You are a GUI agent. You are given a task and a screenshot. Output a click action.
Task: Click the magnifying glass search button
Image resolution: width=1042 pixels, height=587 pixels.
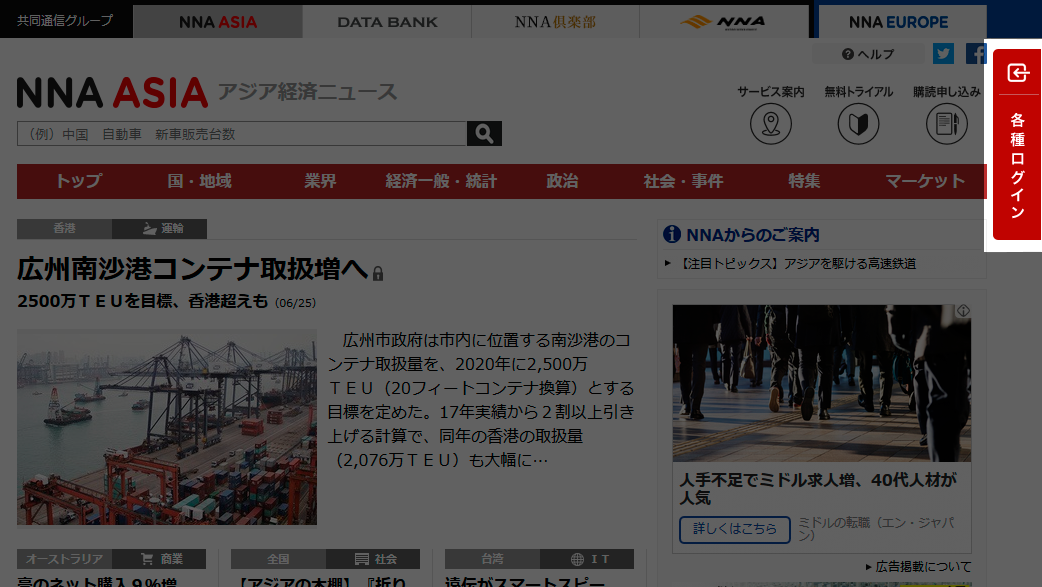point(484,134)
